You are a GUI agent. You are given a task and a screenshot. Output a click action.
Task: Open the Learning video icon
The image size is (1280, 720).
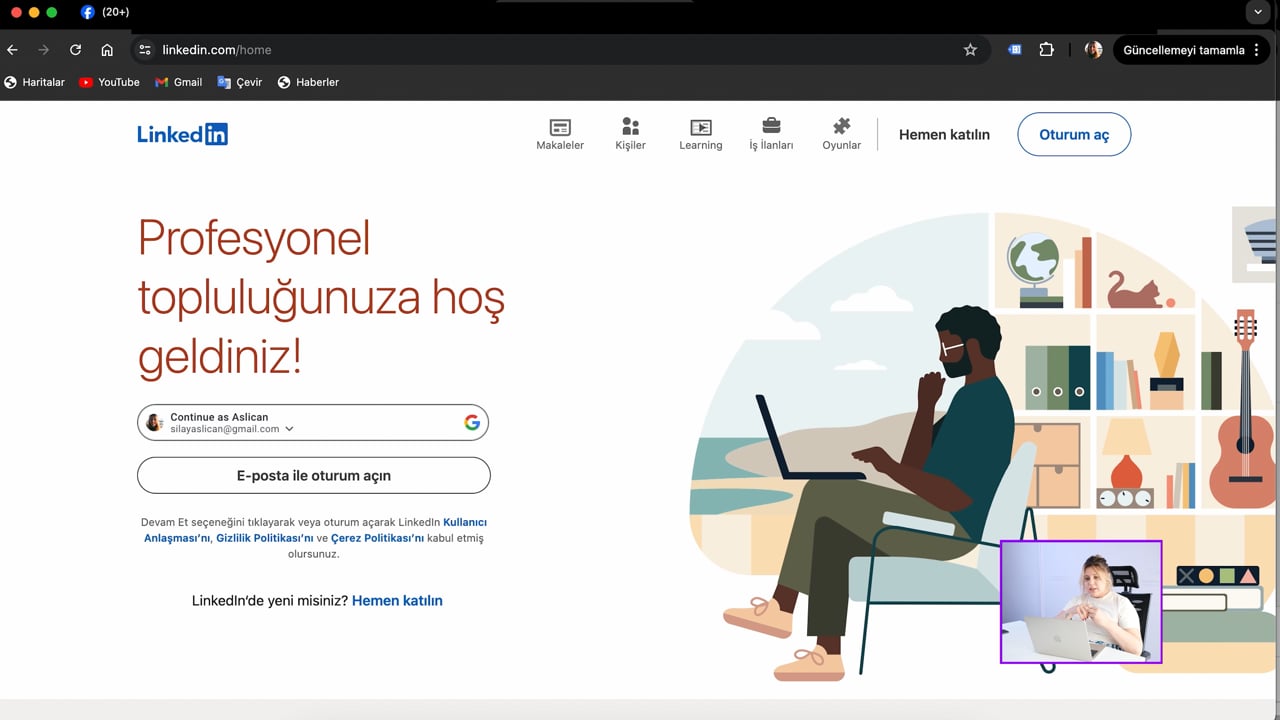[x=701, y=127]
